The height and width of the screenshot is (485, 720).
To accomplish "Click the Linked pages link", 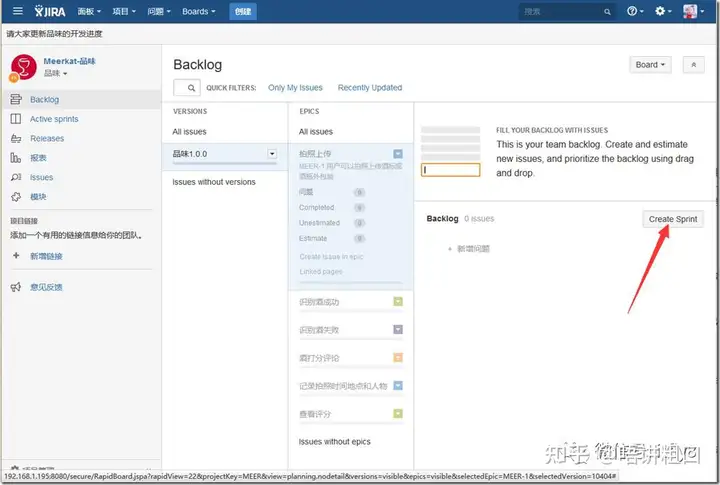I will [321, 271].
